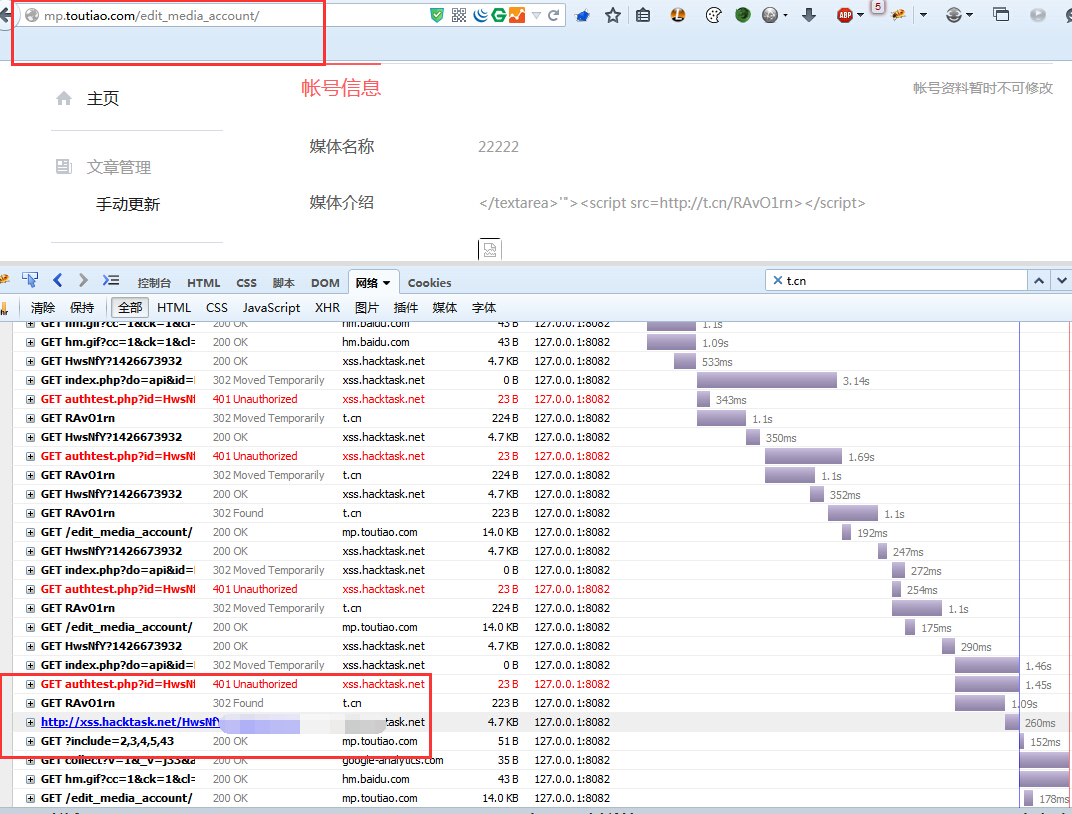The image size is (1072, 814).
Task: Select the HTML network request filter
Action: click(x=174, y=308)
